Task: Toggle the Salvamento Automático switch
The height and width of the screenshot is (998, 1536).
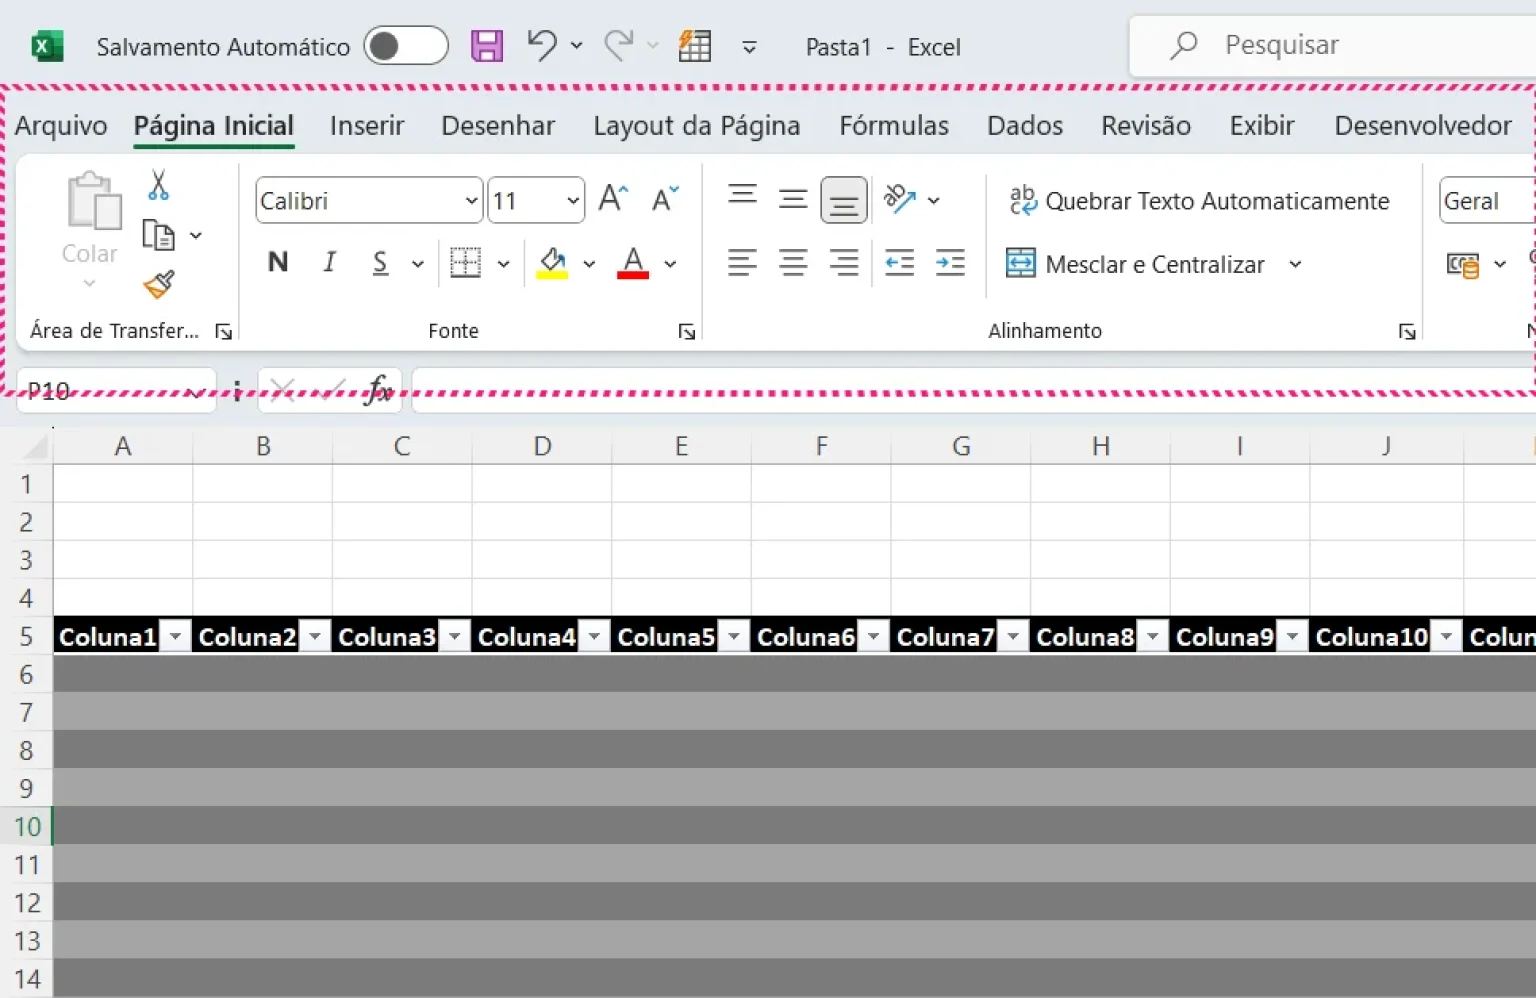Action: click(x=405, y=46)
